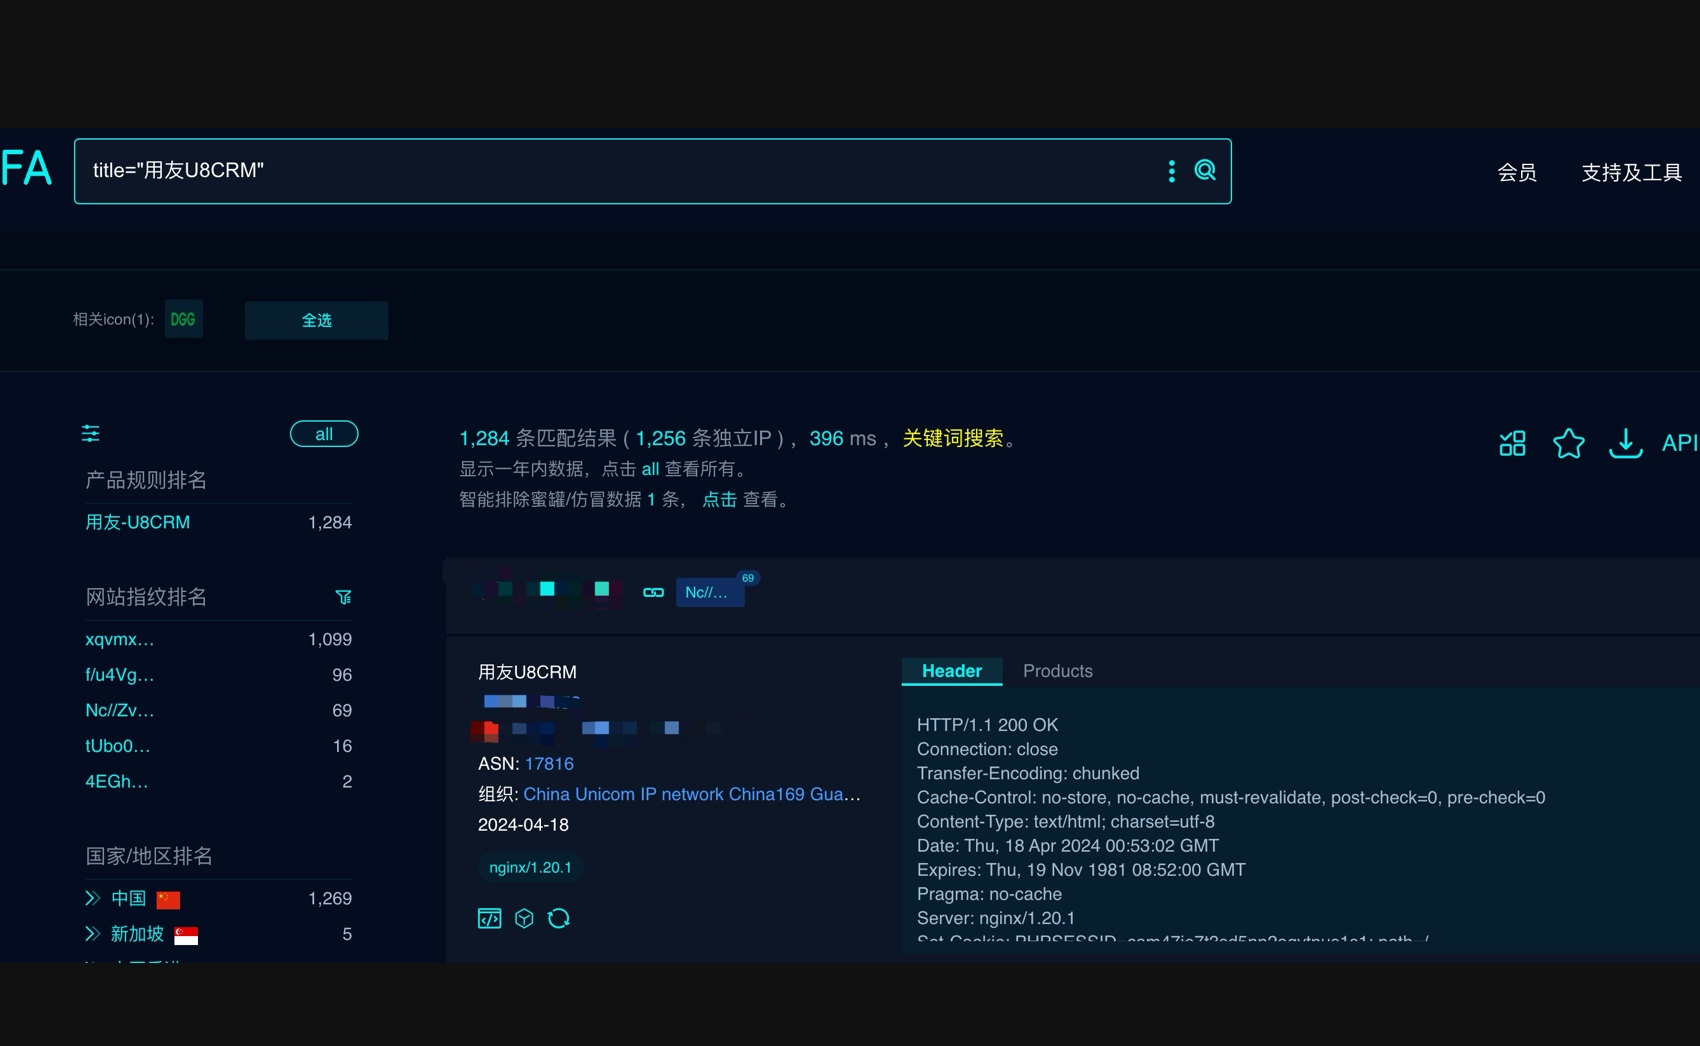Image resolution: width=1700 pixels, height=1046 pixels.
Task: Click the 关键词搜索 link
Action: pyautogui.click(x=954, y=438)
